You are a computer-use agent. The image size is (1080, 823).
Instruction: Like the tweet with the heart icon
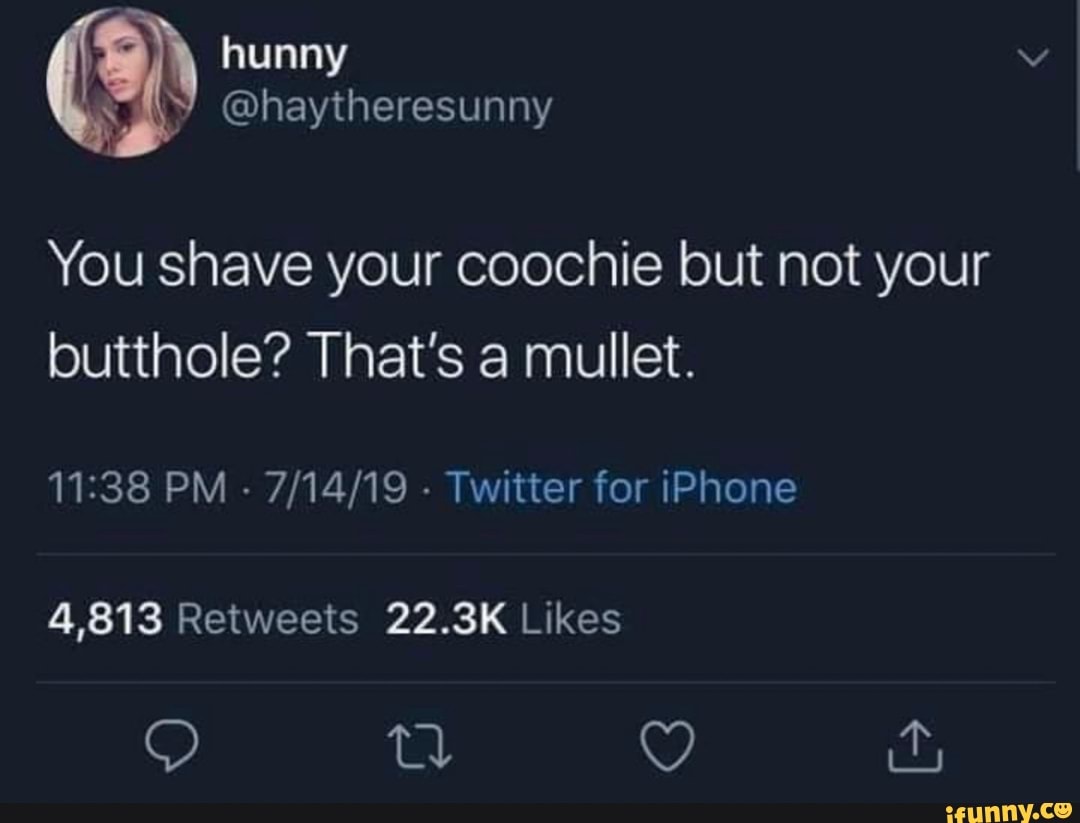pos(667,746)
